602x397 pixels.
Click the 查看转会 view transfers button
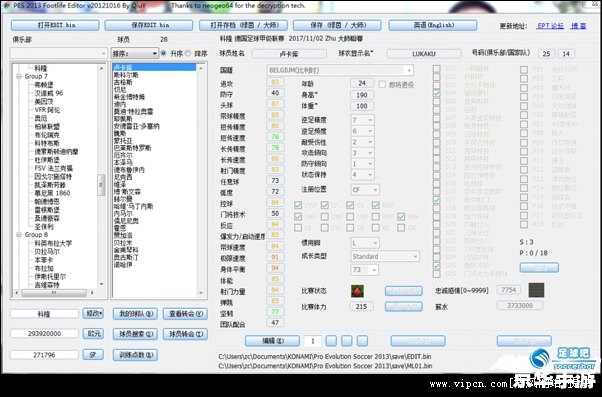pos(185,314)
